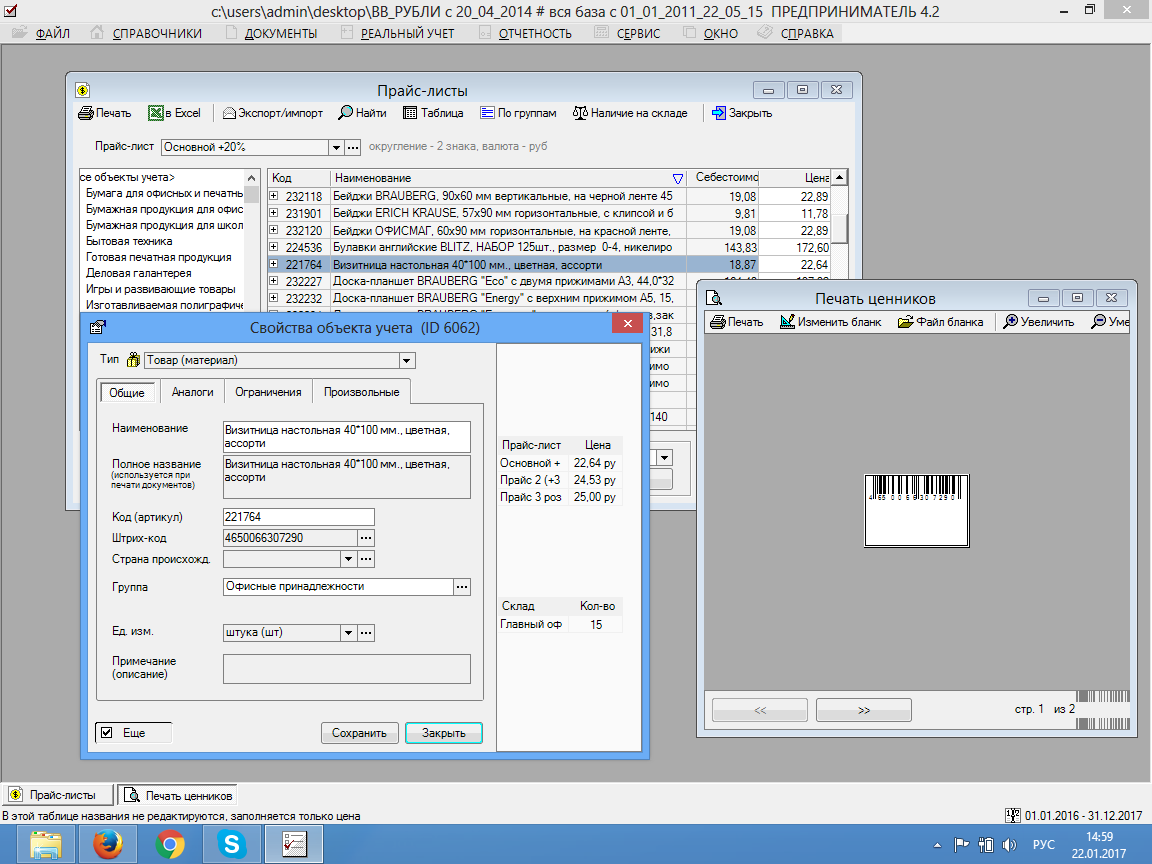Switch to the Произвольные tab
Image resolution: width=1152 pixels, height=864 pixels.
click(x=361, y=392)
